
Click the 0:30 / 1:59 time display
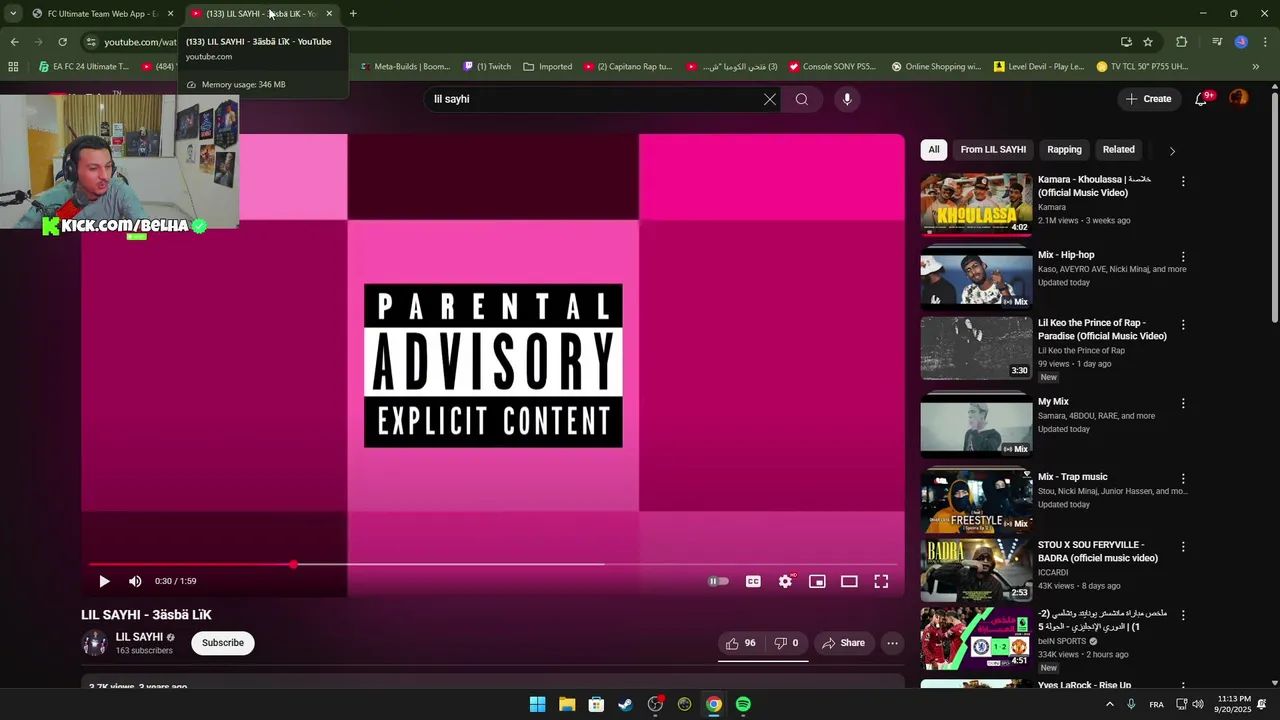click(176, 581)
